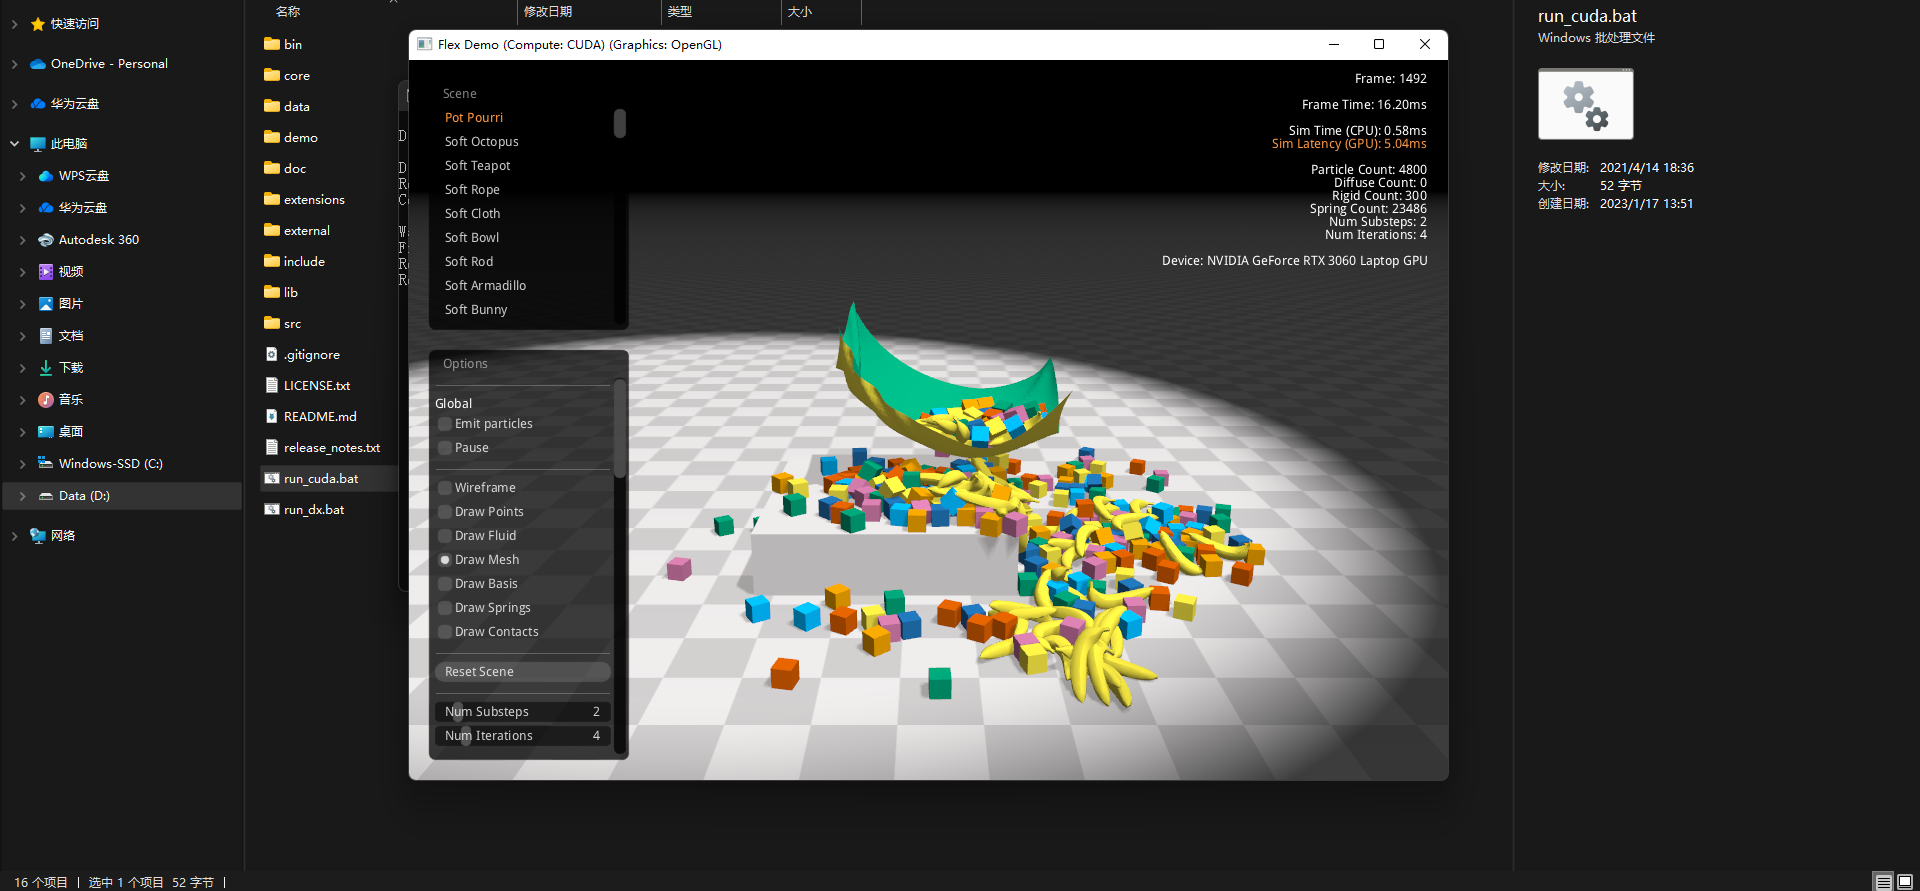Viewport: 1920px width, 891px height.
Task: Toggle Draw Contacts option
Action: [x=445, y=632]
